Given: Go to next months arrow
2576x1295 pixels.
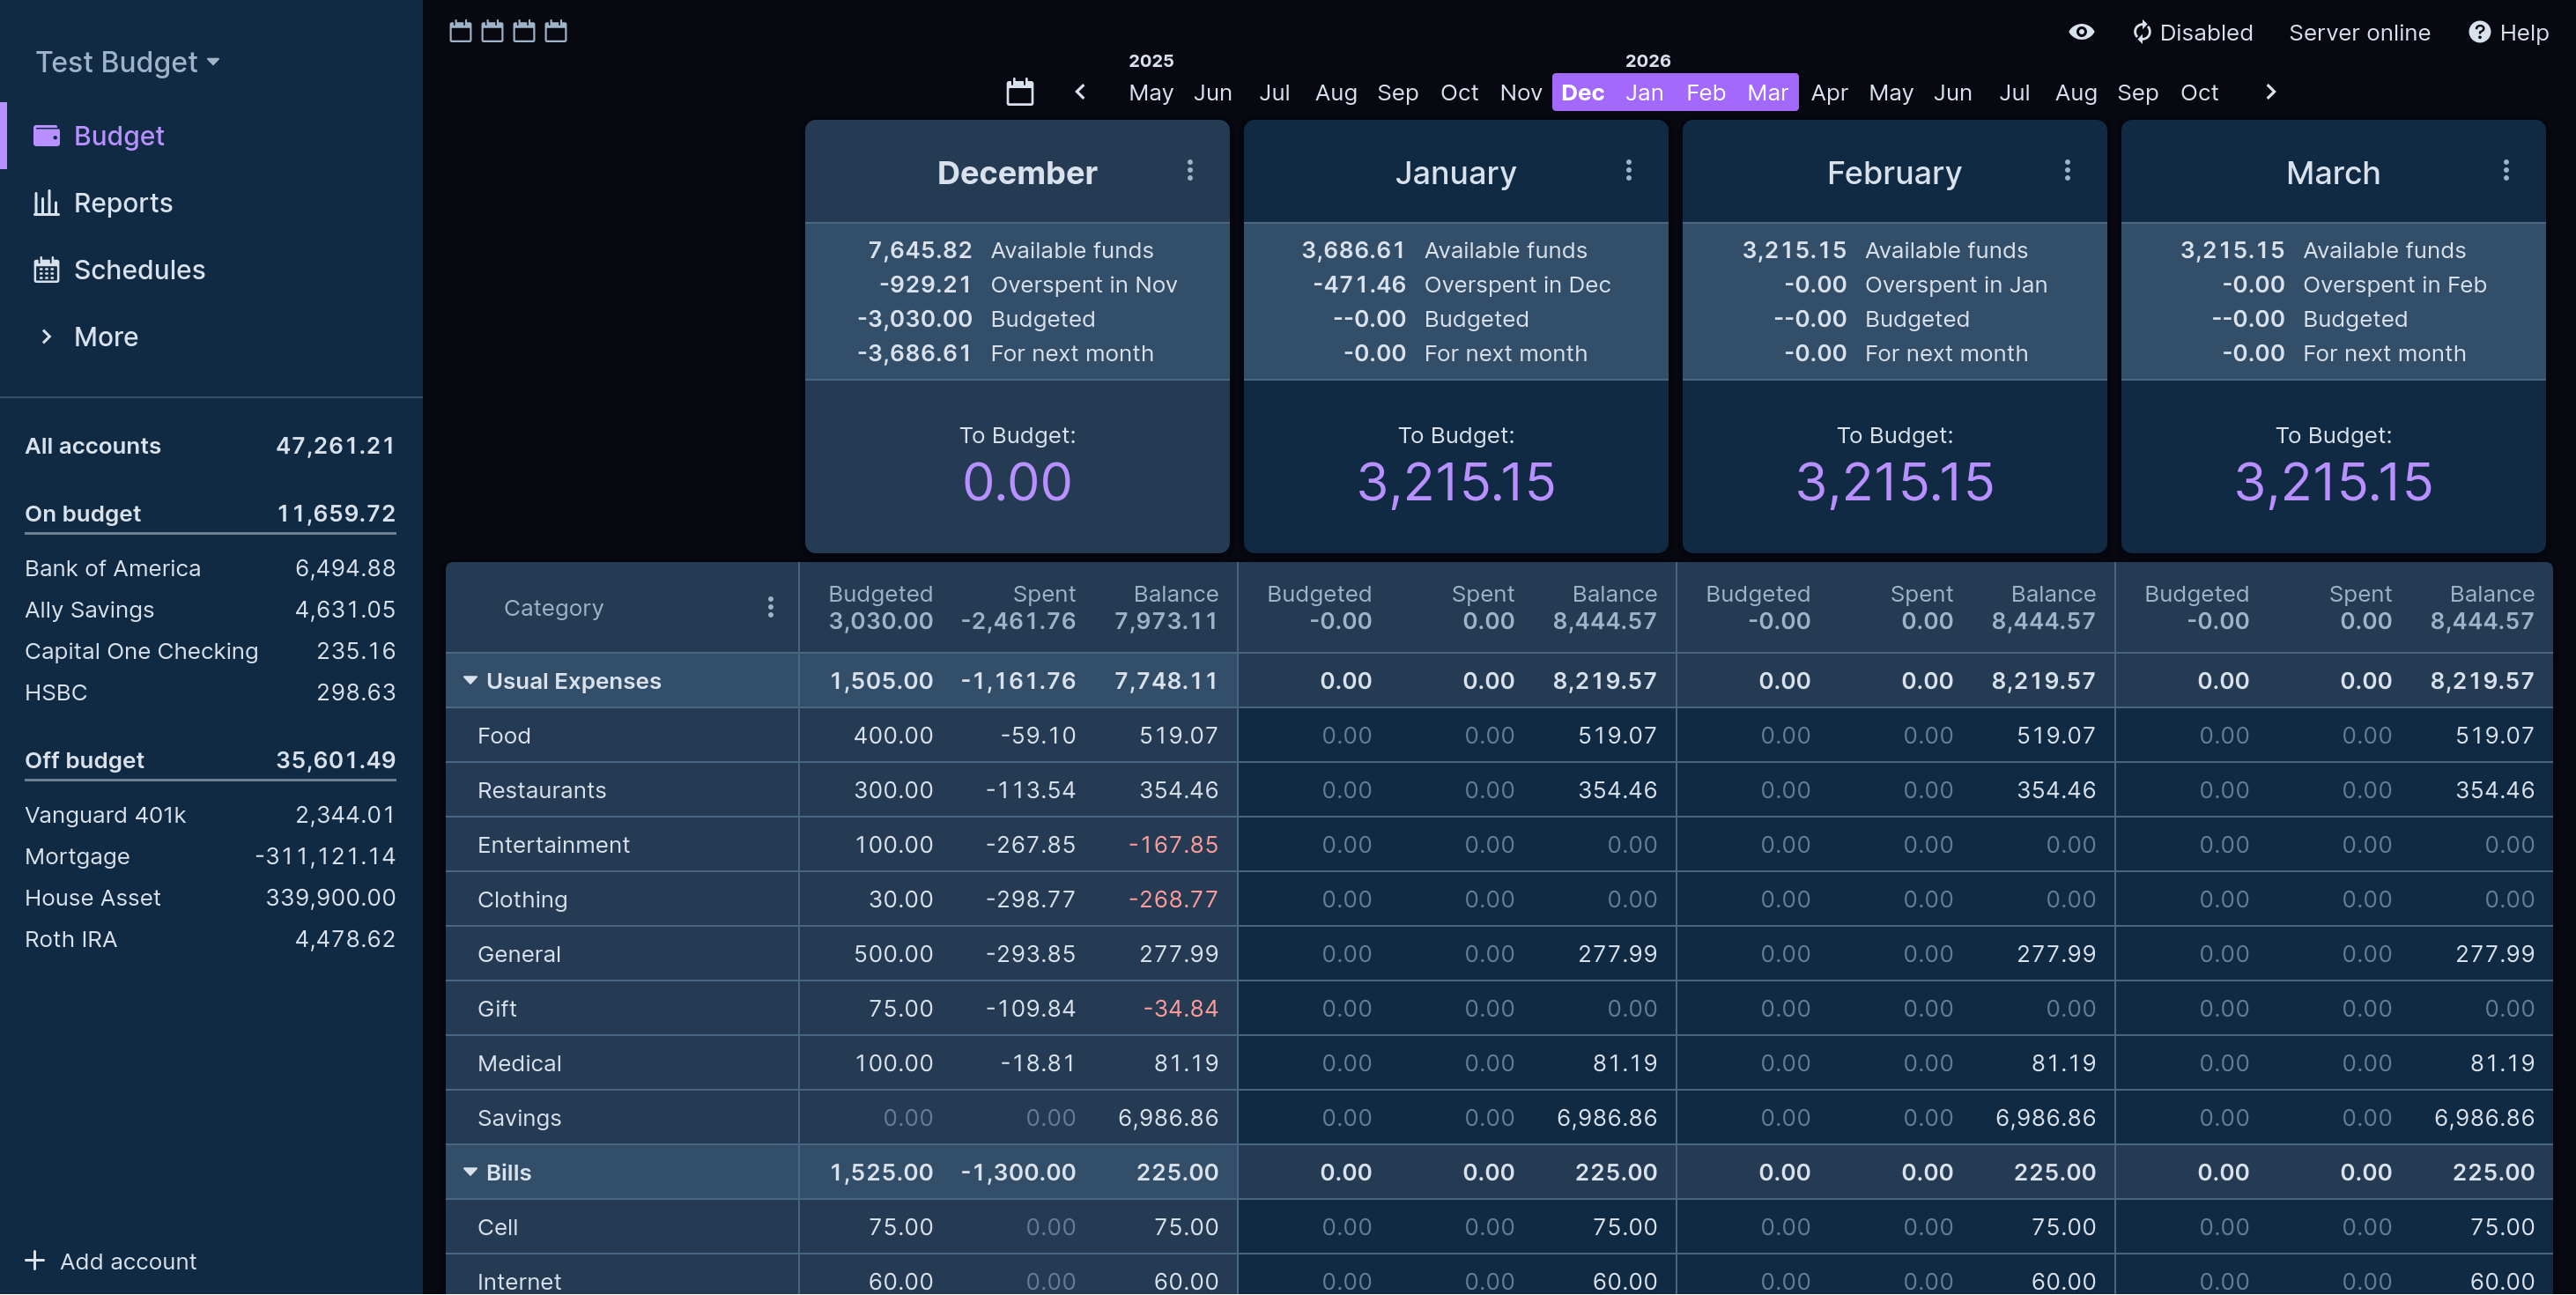Looking at the screenshot, I should point(2270,92).
